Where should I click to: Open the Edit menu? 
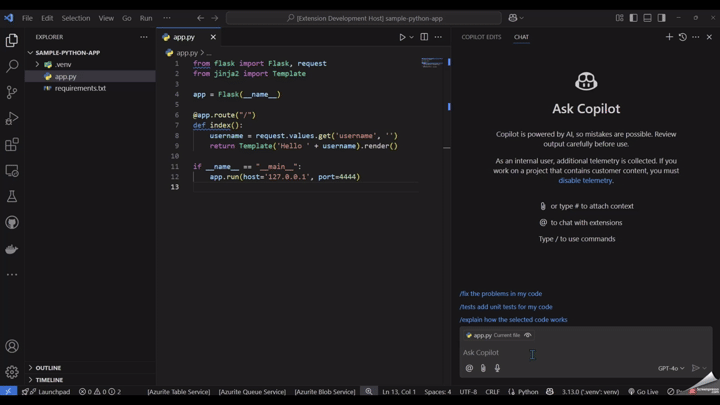[47, 18]
